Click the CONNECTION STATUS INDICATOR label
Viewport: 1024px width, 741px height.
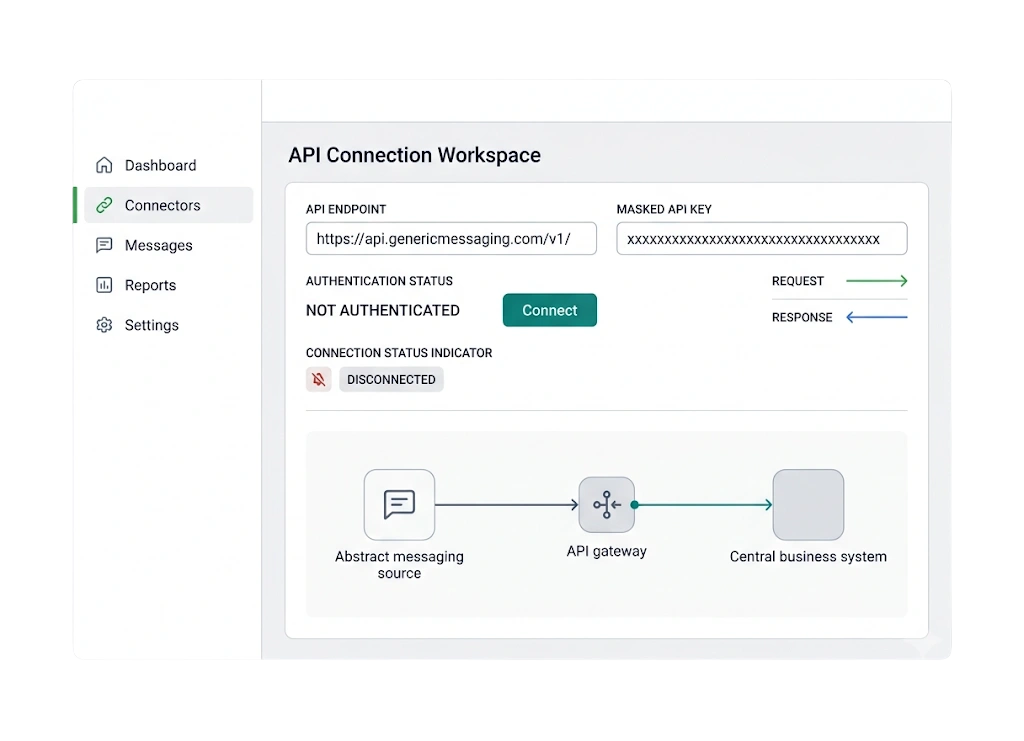[x=399, y=353]
